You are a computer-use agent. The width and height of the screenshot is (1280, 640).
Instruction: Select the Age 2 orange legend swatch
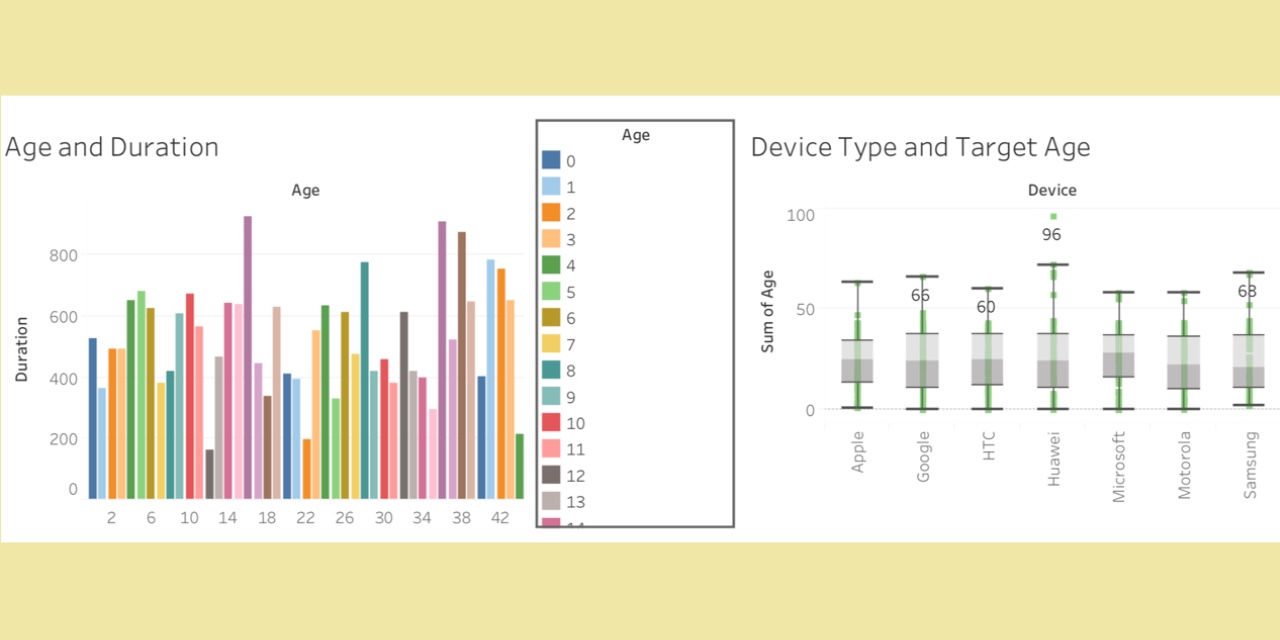tap(552, 213)
